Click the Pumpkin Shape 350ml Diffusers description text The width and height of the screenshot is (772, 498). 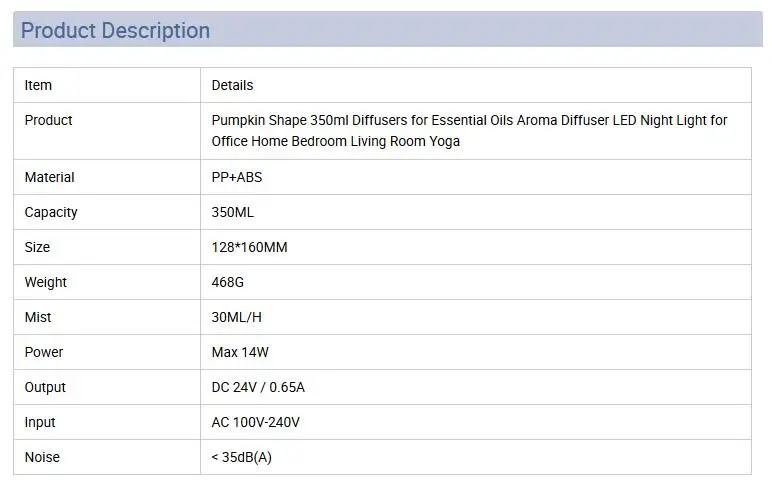(469, 131)
